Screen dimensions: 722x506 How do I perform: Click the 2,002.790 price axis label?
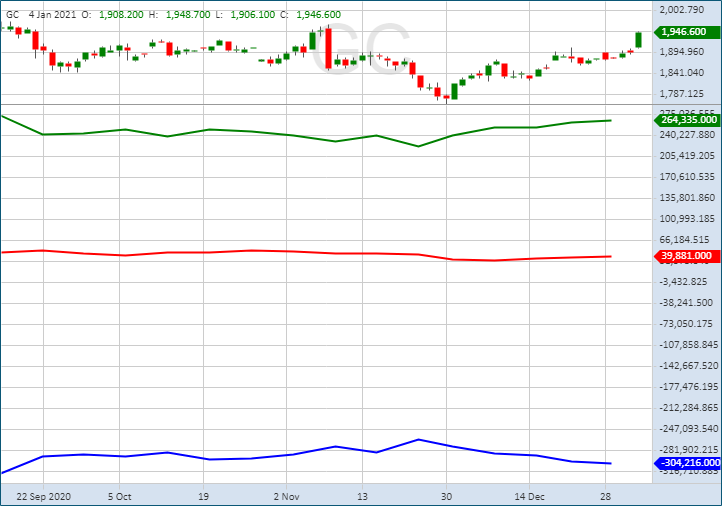click(682, 10)
